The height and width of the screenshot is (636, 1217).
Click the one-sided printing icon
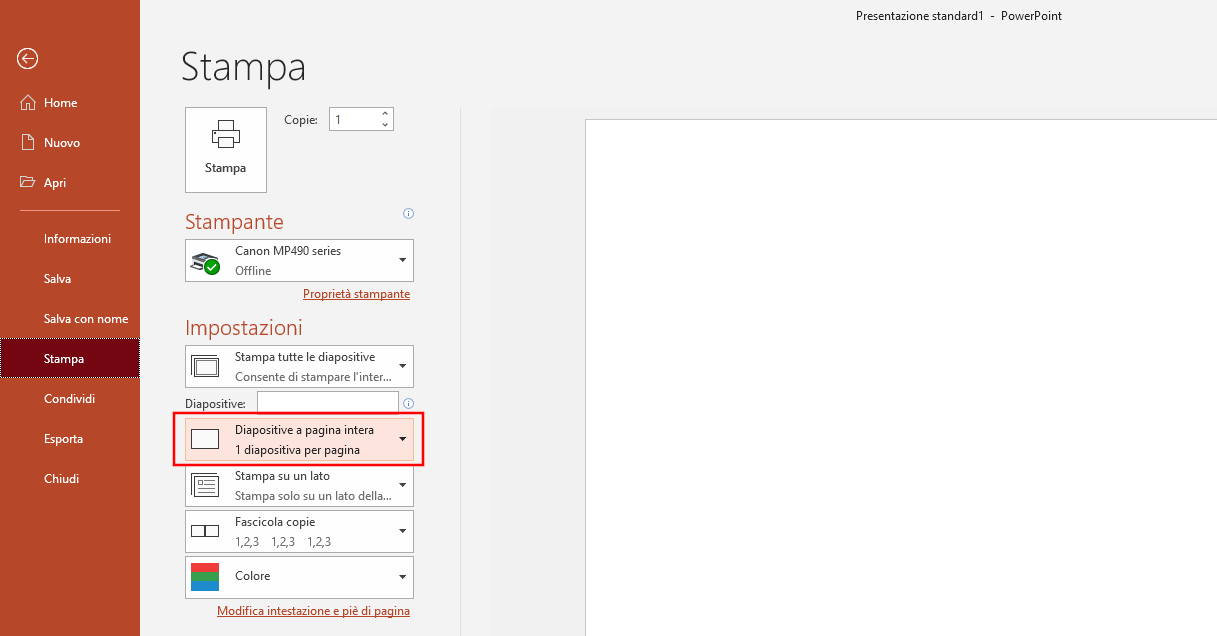tap(205, 486)
